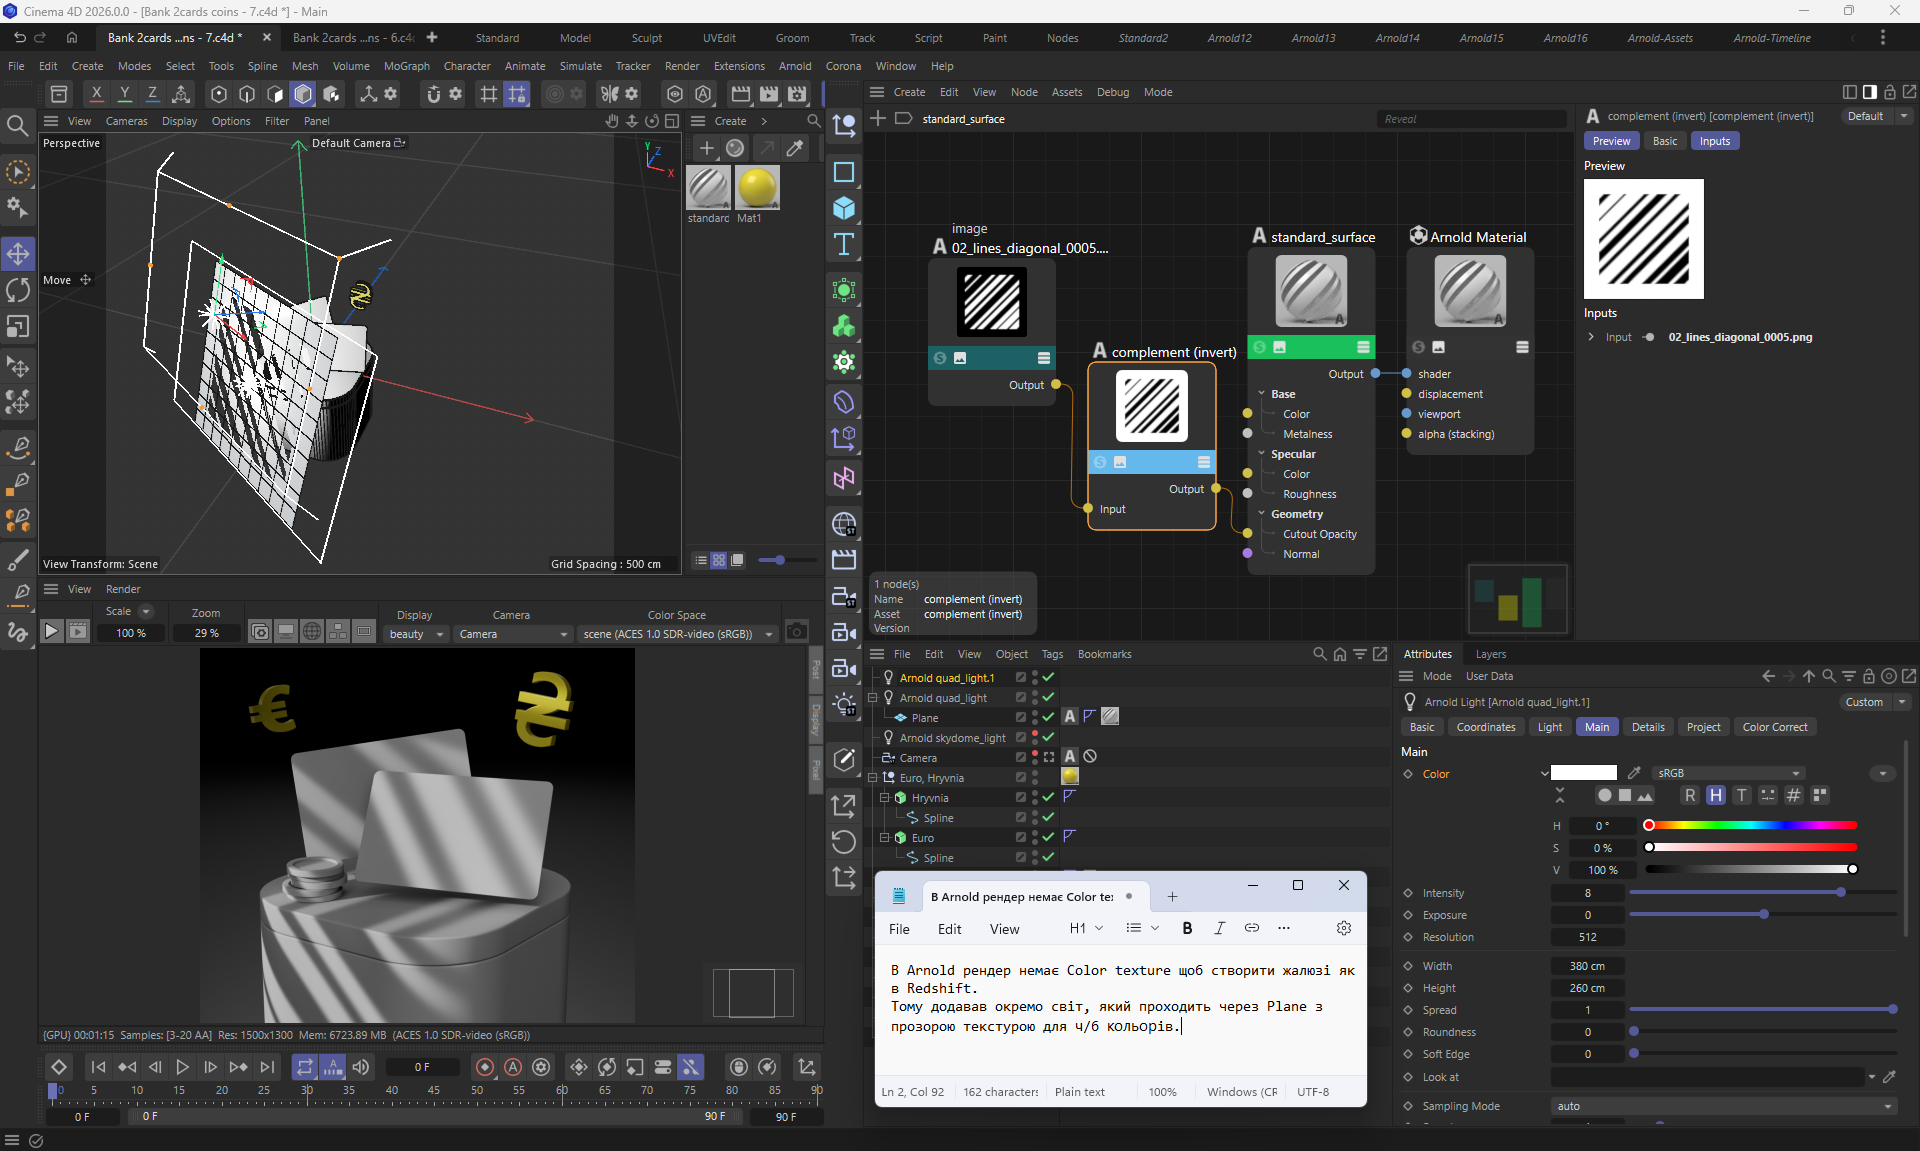Click the Bold icon in Notepad
The width and height of the screenshot is (1920, 1151).
coord(1187,928)
